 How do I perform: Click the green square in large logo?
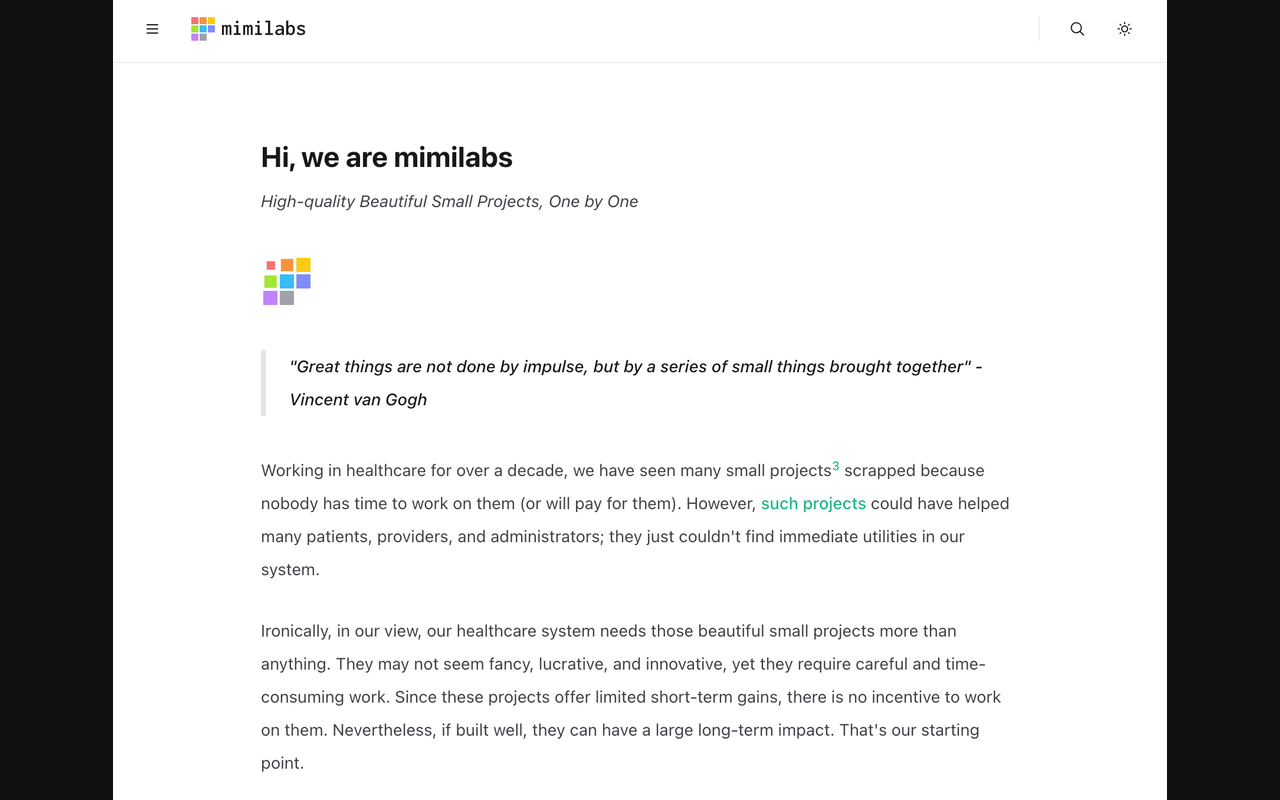click(270, 282)
